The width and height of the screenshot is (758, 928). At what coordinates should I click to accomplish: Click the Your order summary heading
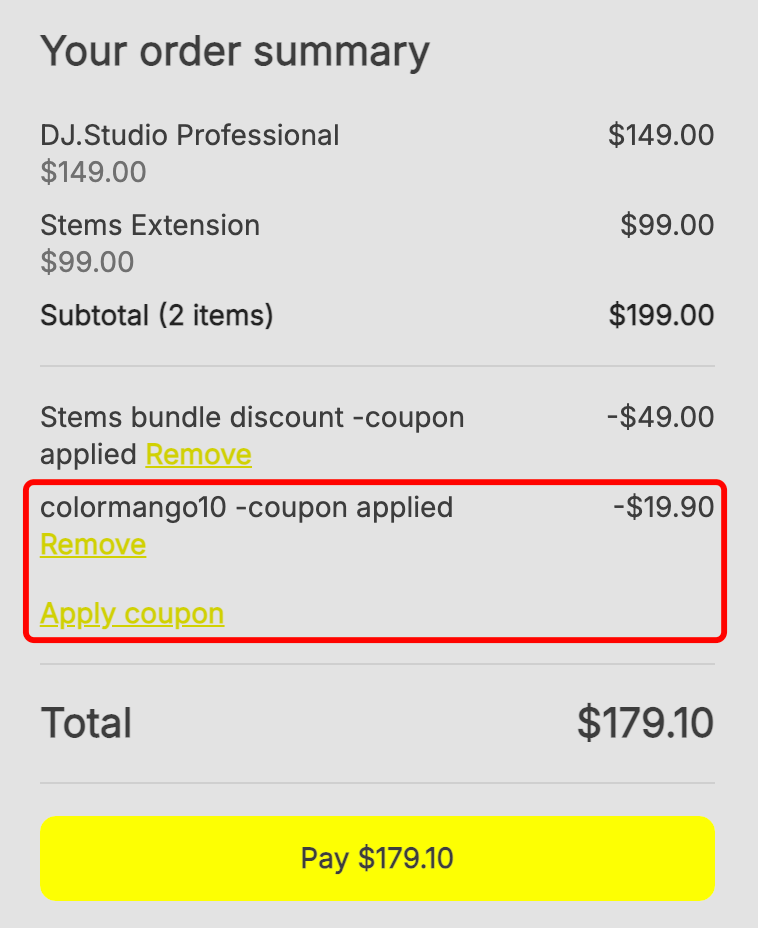(x=235, y=51)
